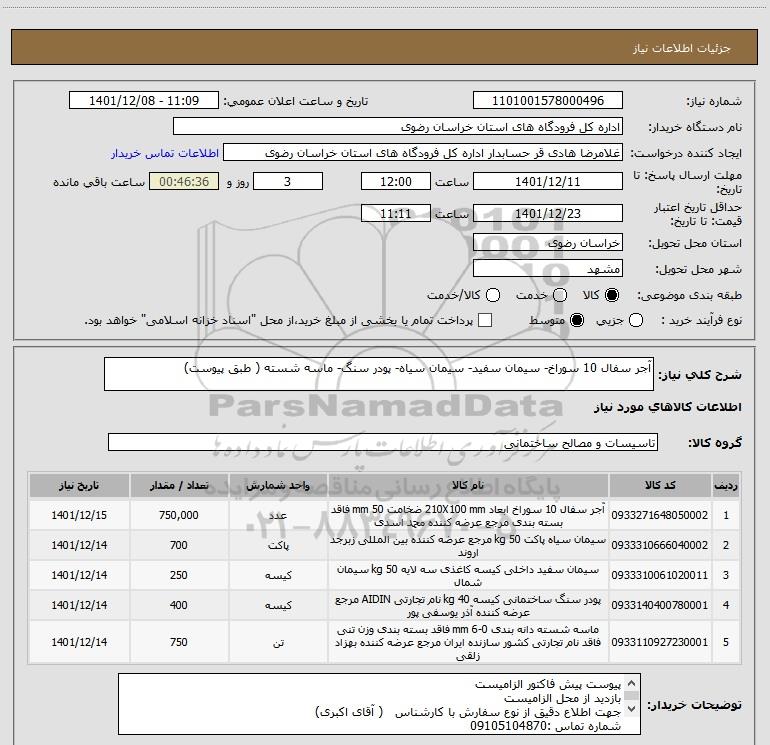Click the quantity cell 750,000

[179, 515]
